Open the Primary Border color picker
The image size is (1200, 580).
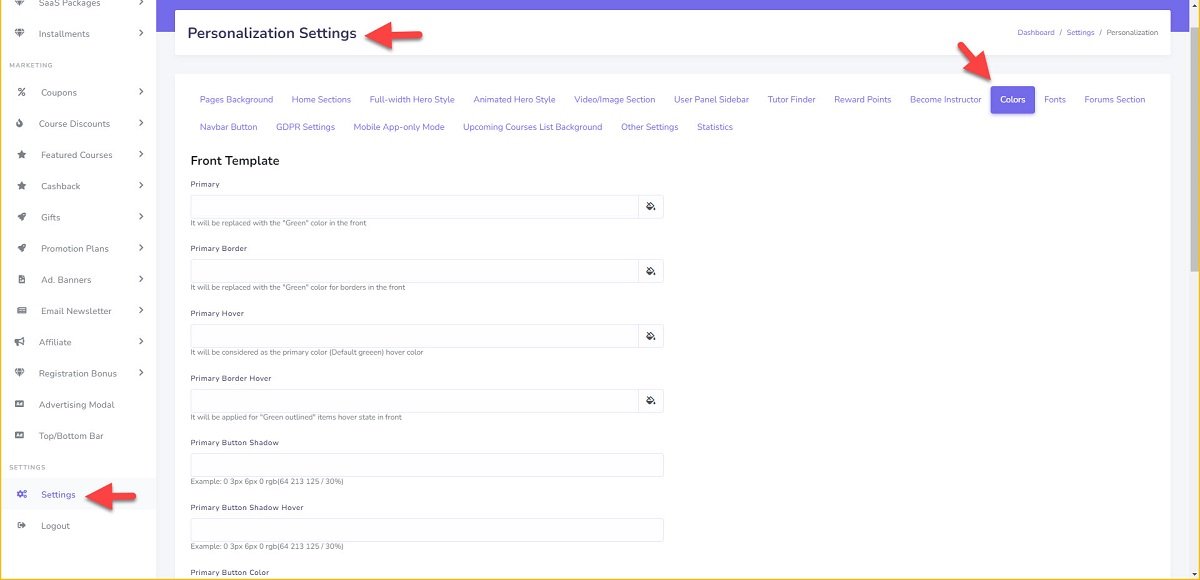point(650,271)
